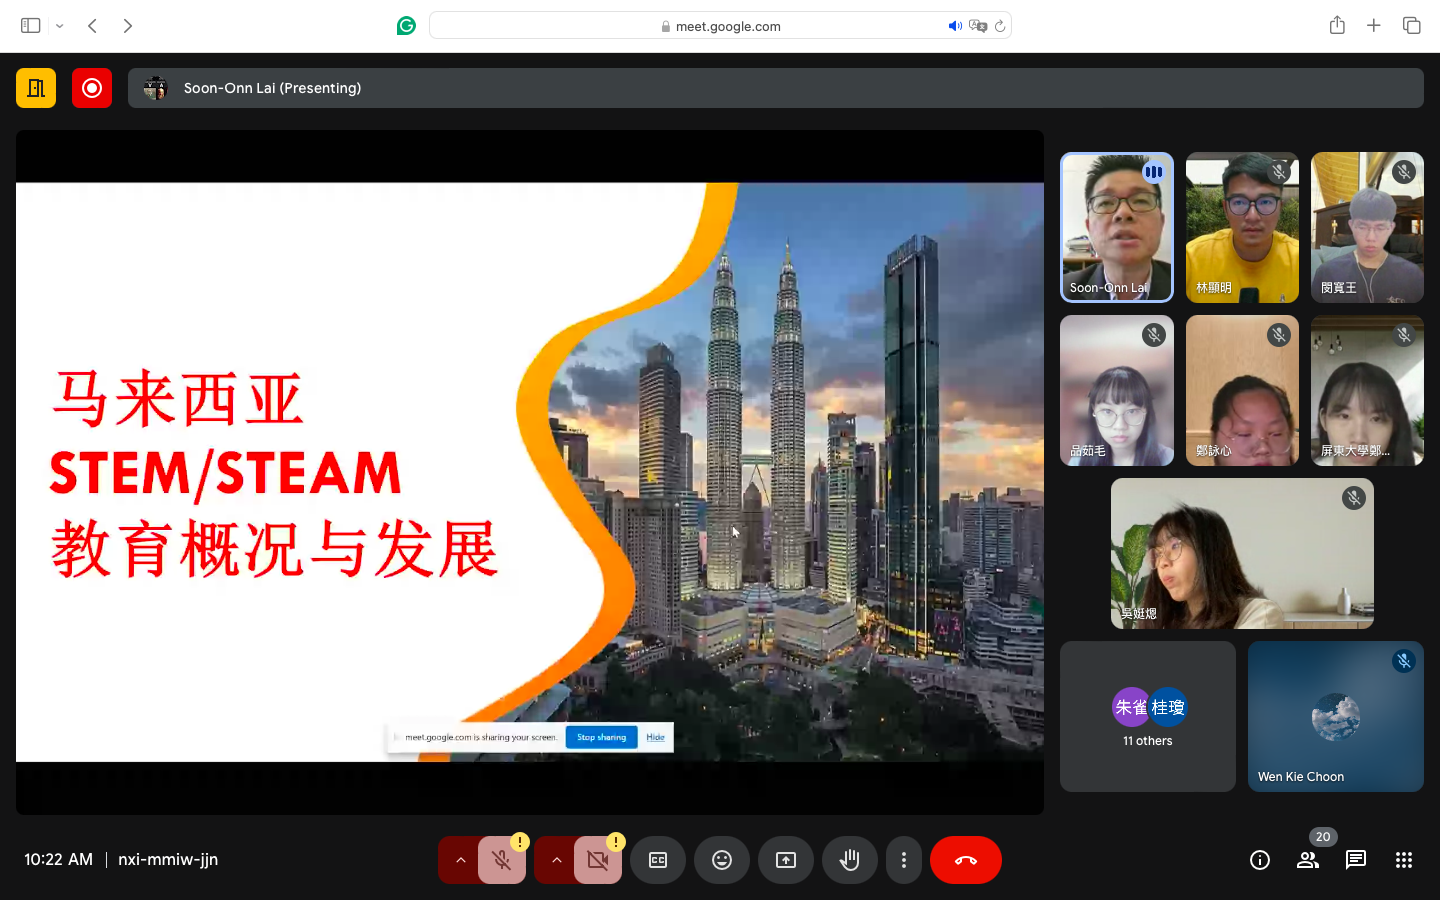Click the 11 others participant tile

pos(1147,717)
